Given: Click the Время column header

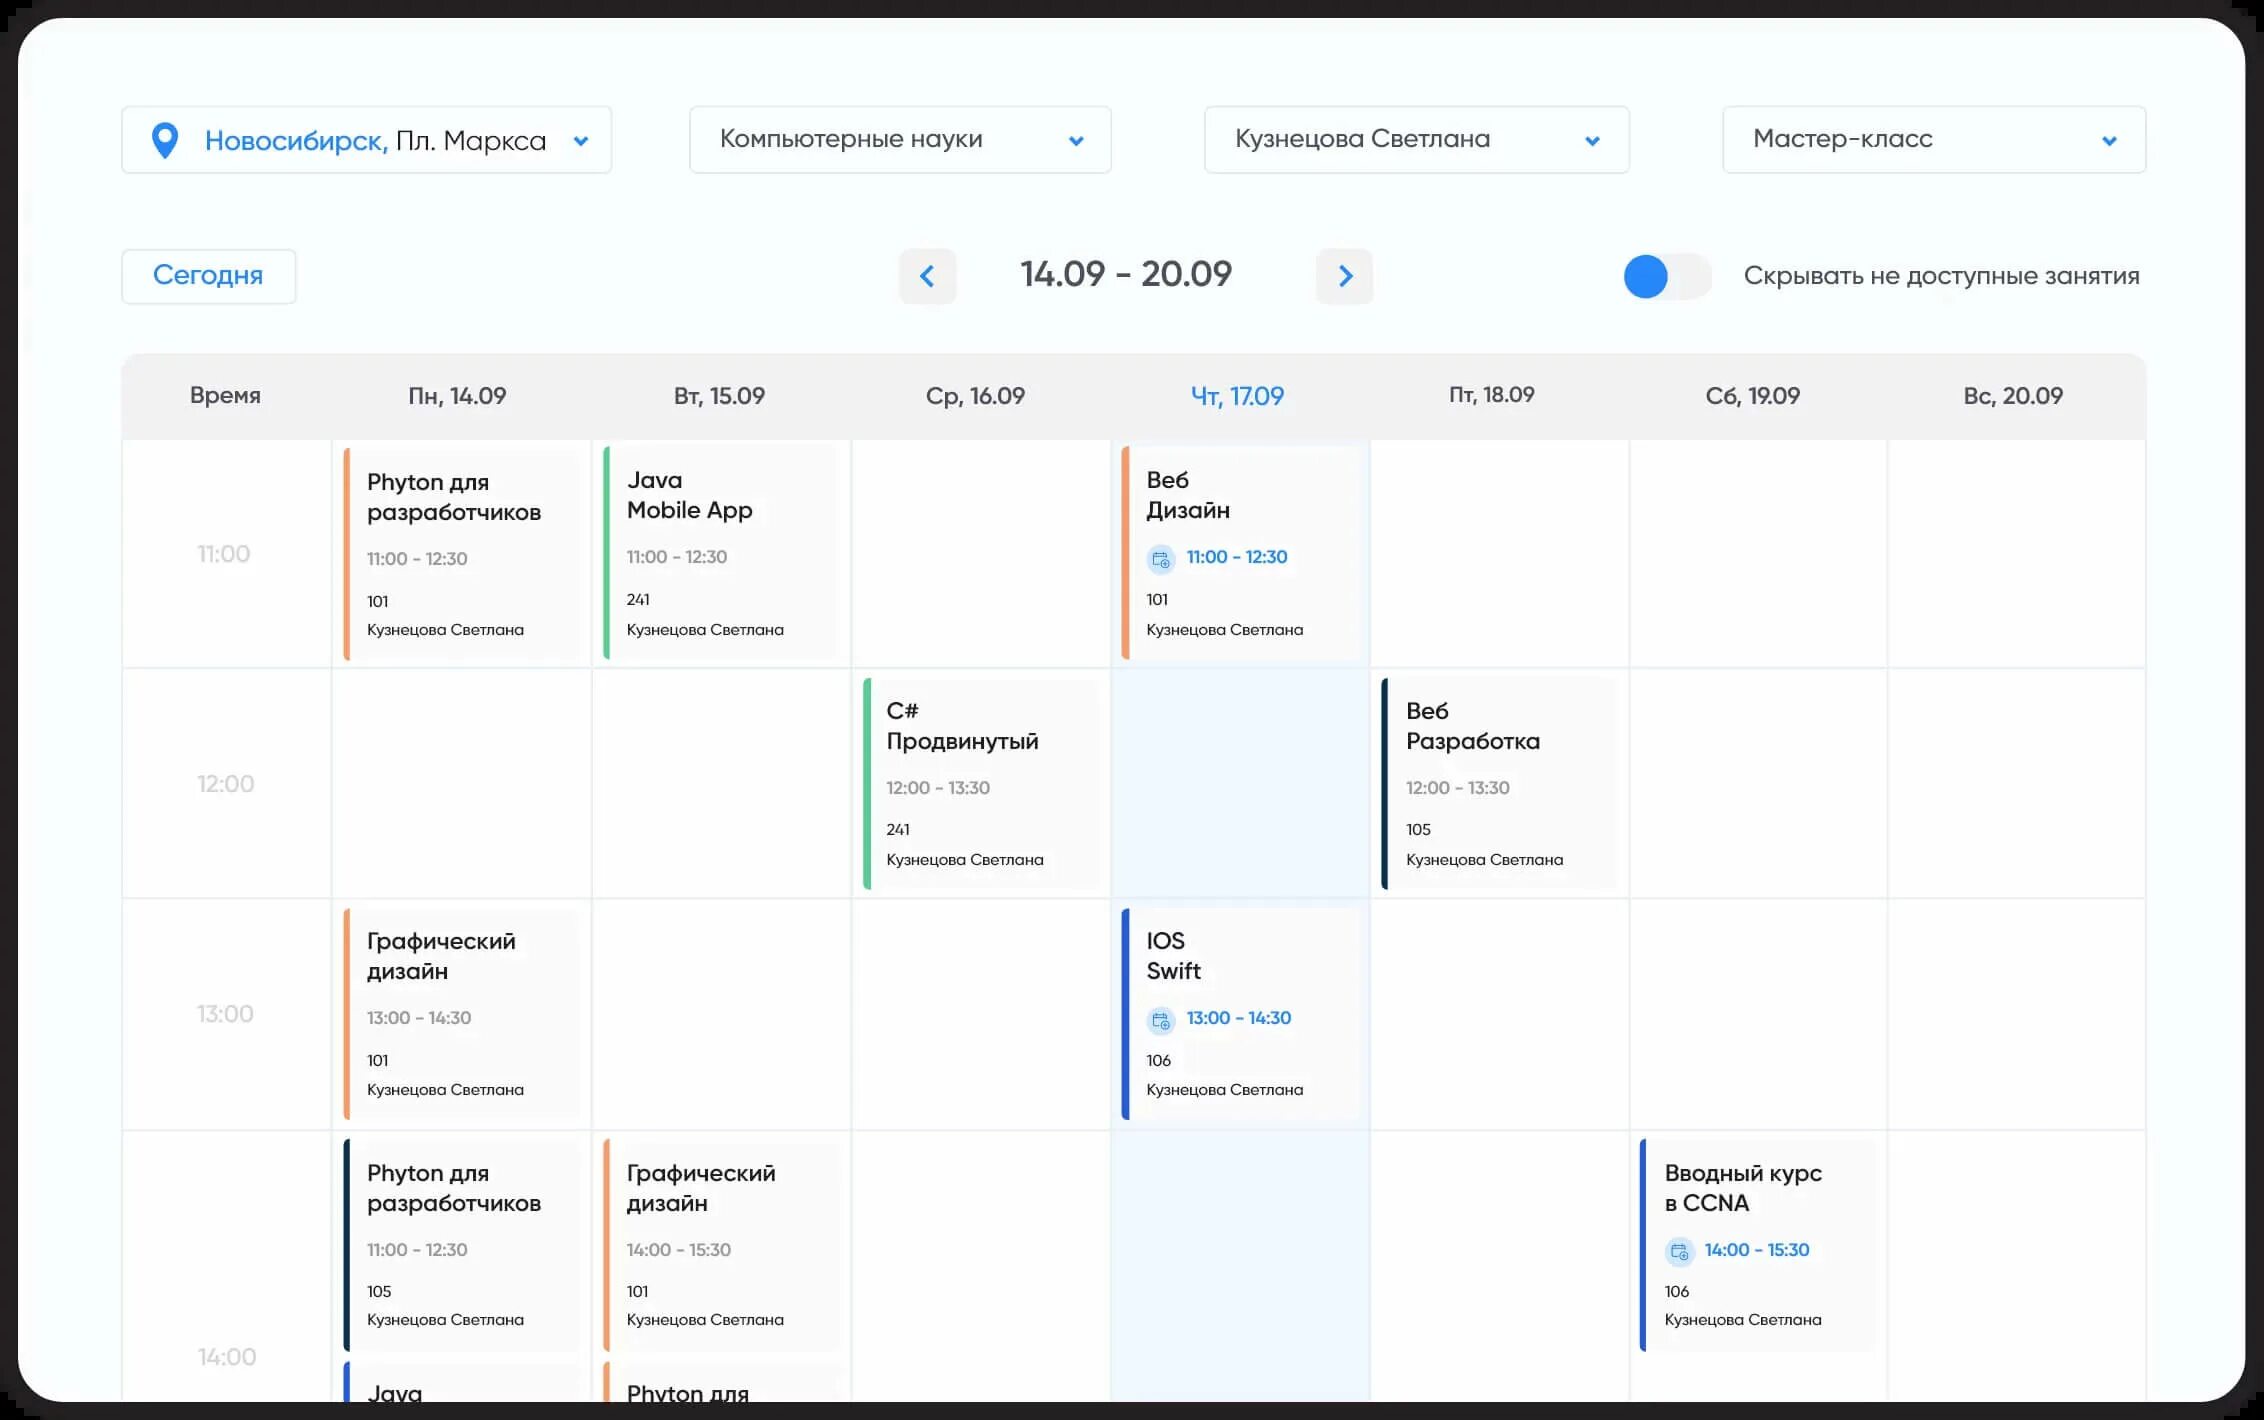Looking at the screenshot, I should pyautogui.click(x=225, y=395).
